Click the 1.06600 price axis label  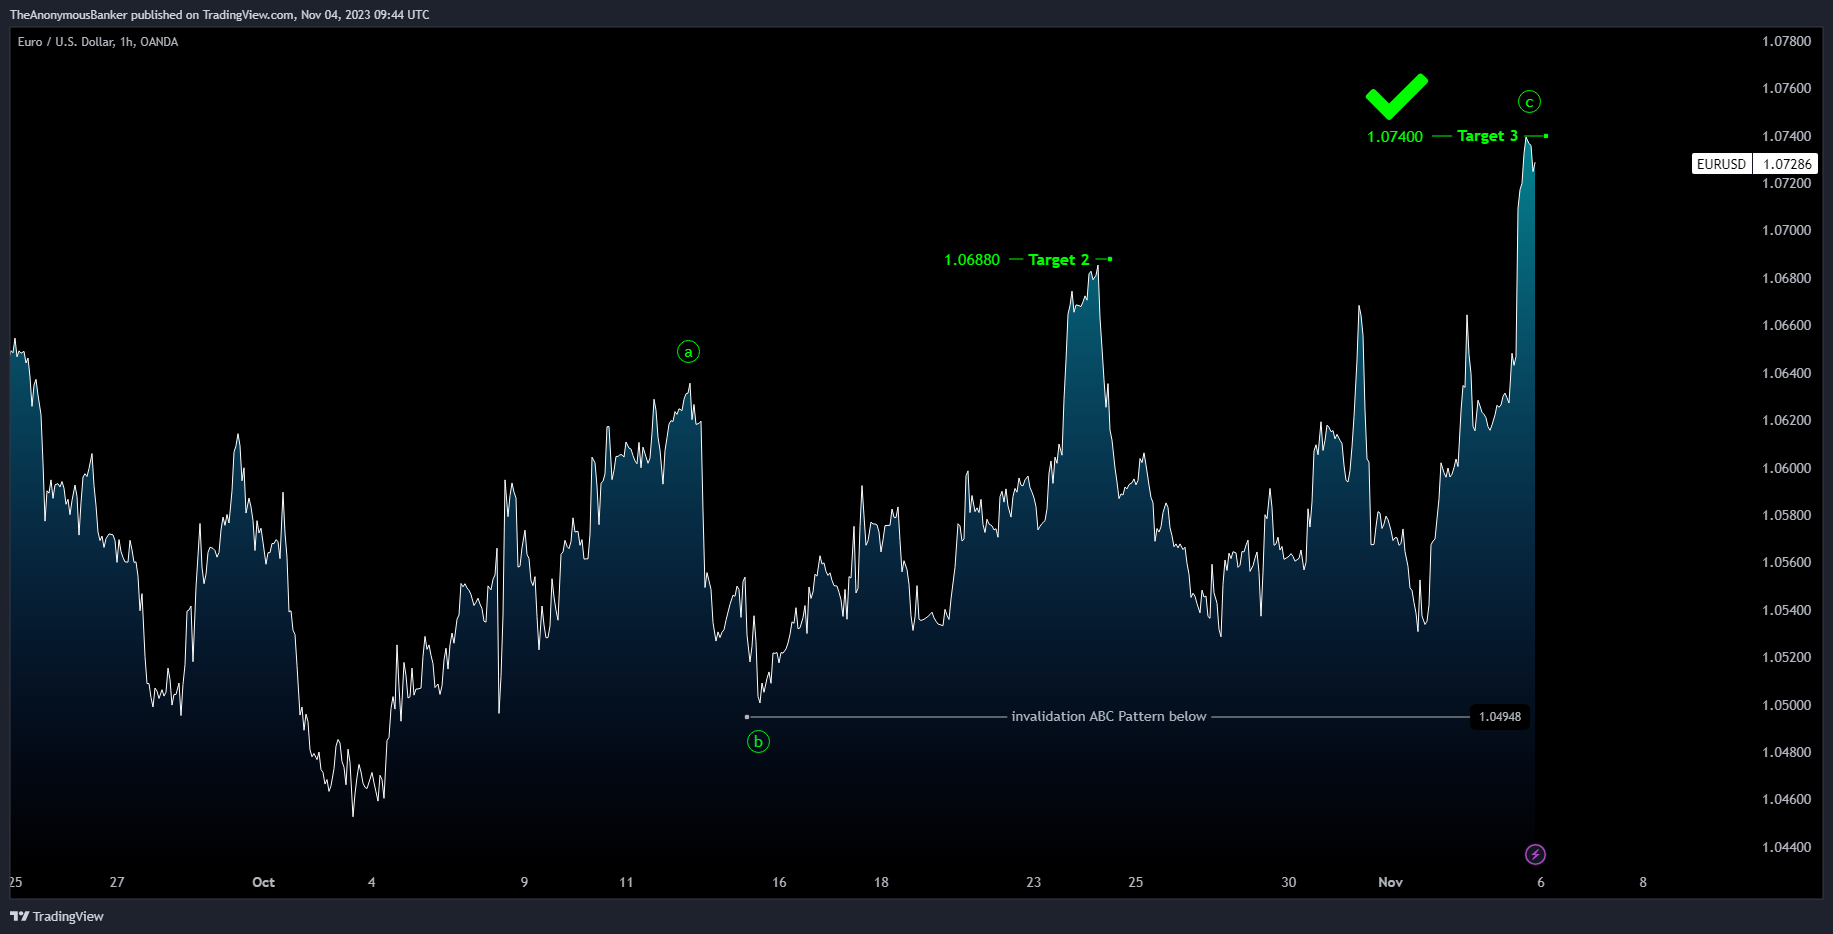point(1786,325)
